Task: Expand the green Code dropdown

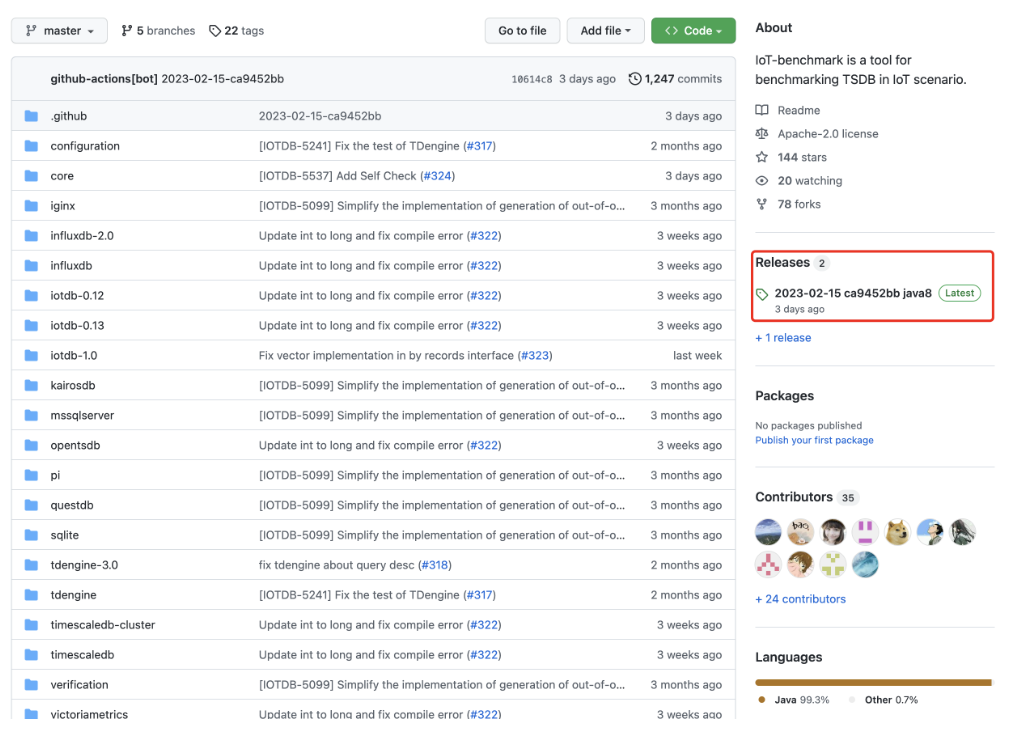Action: 693,31
